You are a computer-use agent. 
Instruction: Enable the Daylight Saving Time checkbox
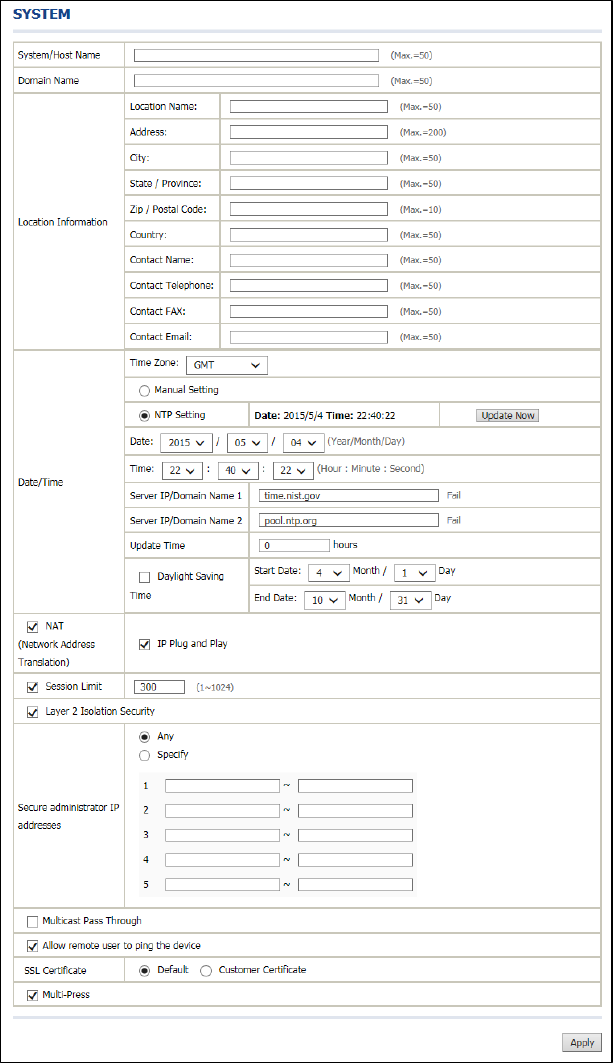point(144,577)
